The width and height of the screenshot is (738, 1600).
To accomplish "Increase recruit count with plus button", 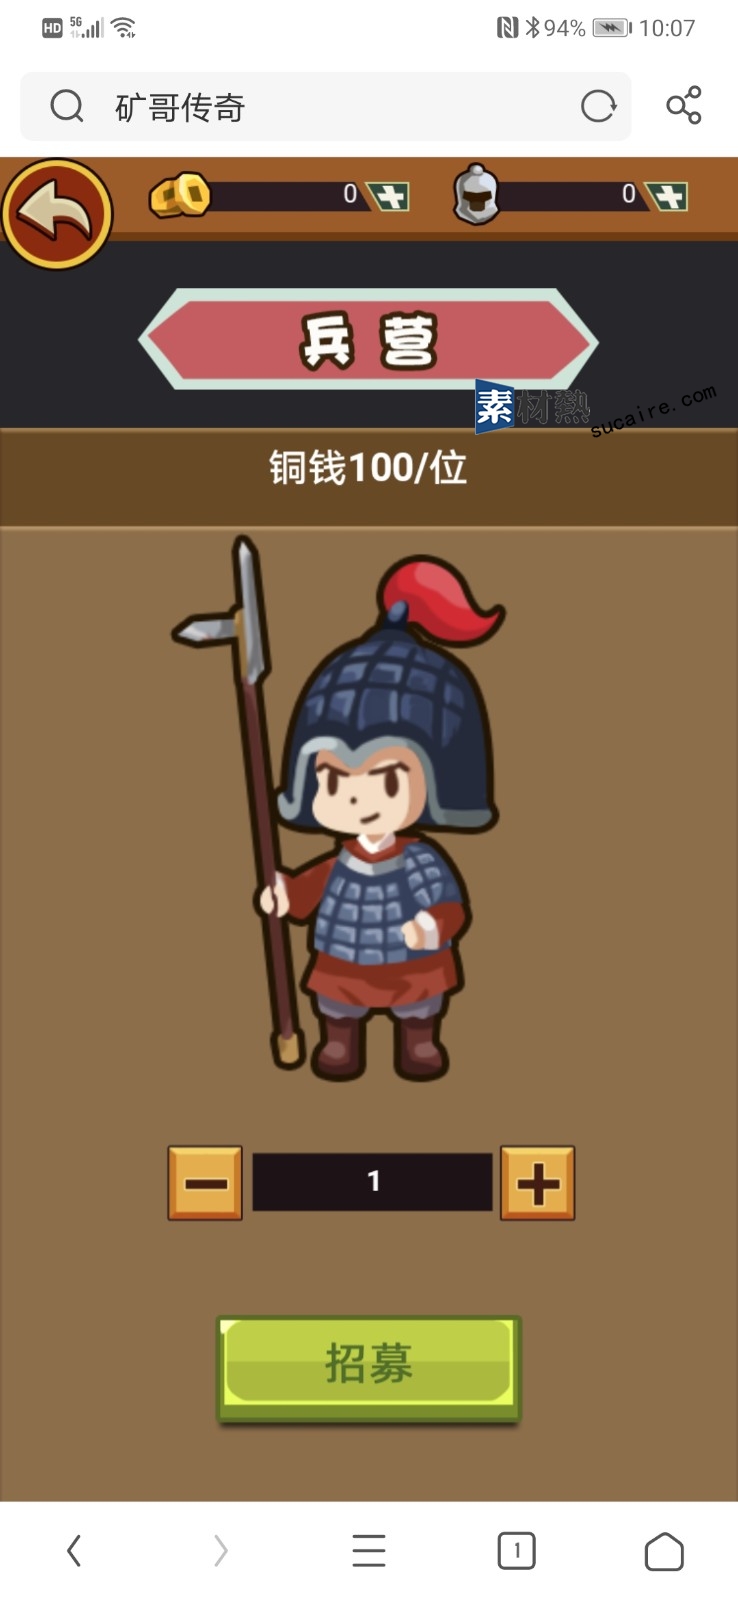I will [537, 1183].
